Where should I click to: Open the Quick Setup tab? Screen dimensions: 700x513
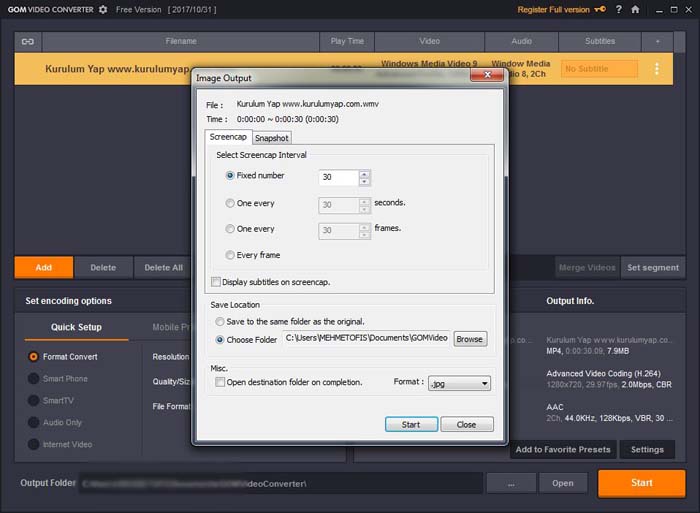(76, 327)
